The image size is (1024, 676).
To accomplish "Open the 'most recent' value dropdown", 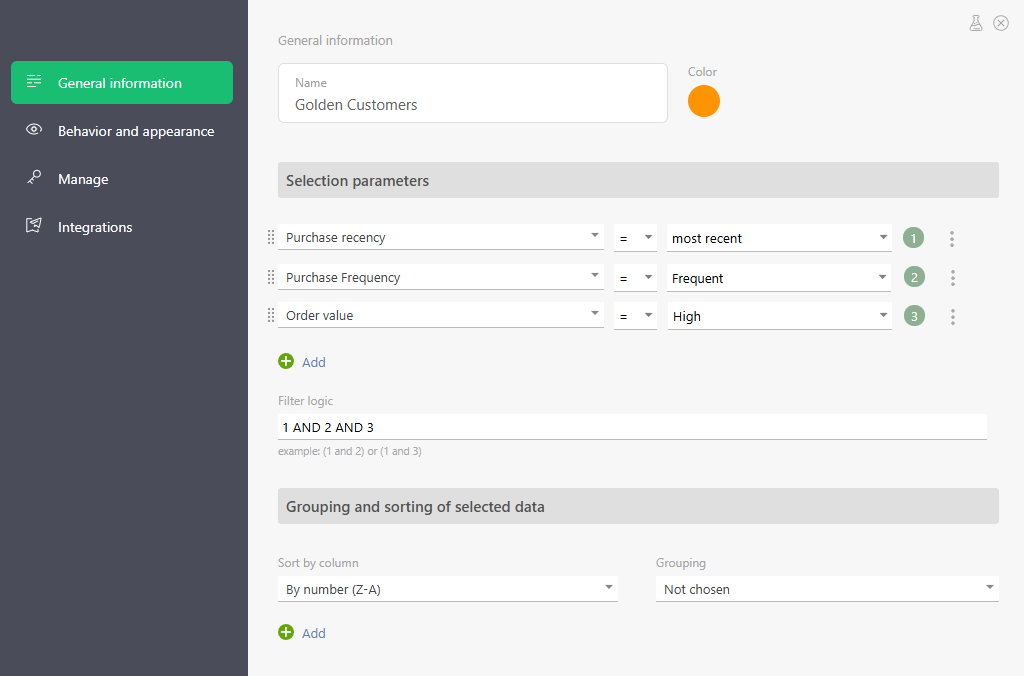I will [x=779, y=238].
